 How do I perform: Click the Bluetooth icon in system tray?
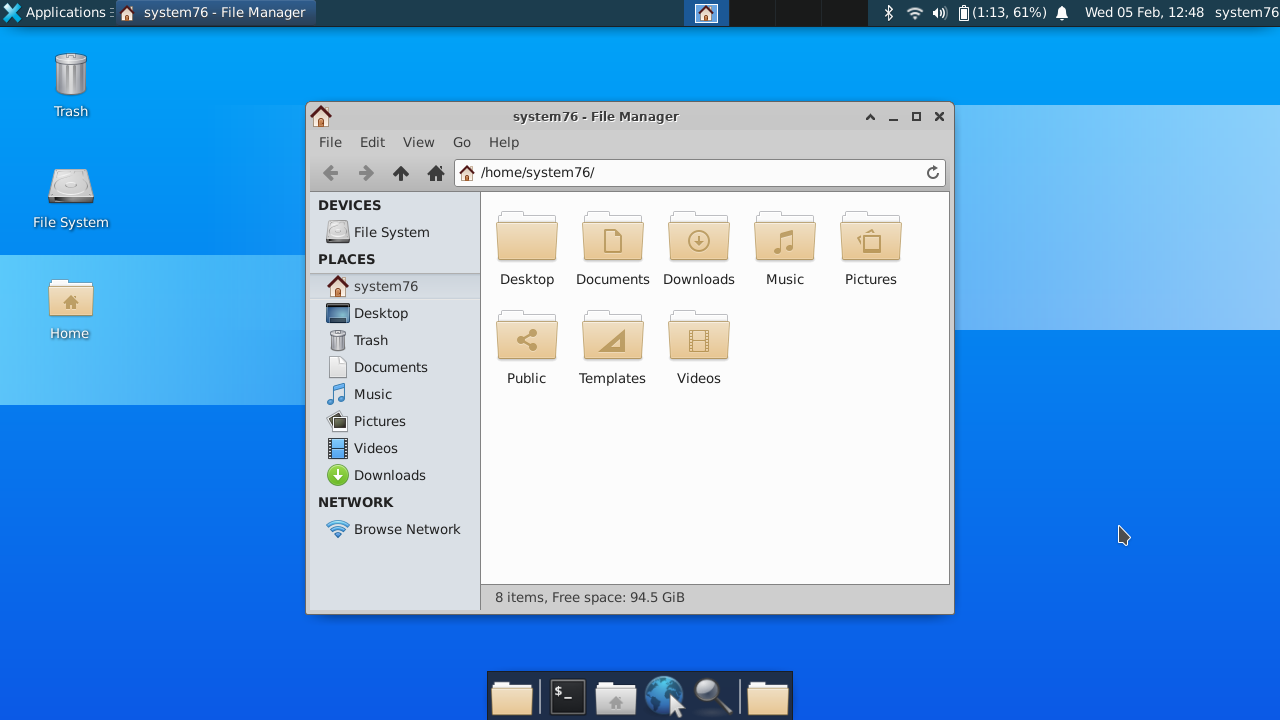click(888, 13)
